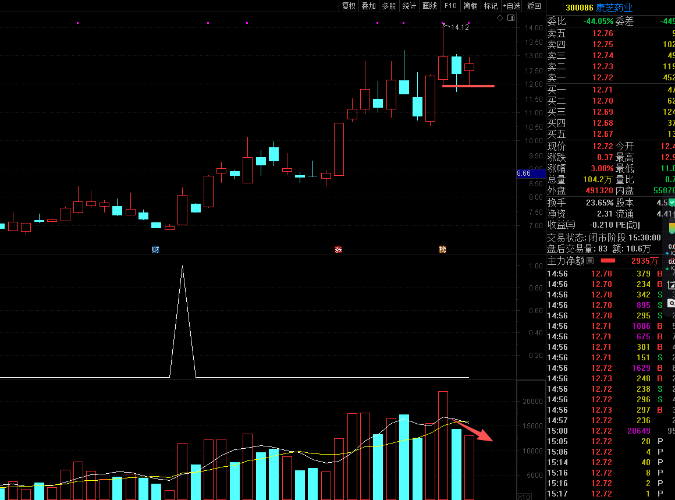Click the 换手 value 23.65%

[x=599, y=202]
